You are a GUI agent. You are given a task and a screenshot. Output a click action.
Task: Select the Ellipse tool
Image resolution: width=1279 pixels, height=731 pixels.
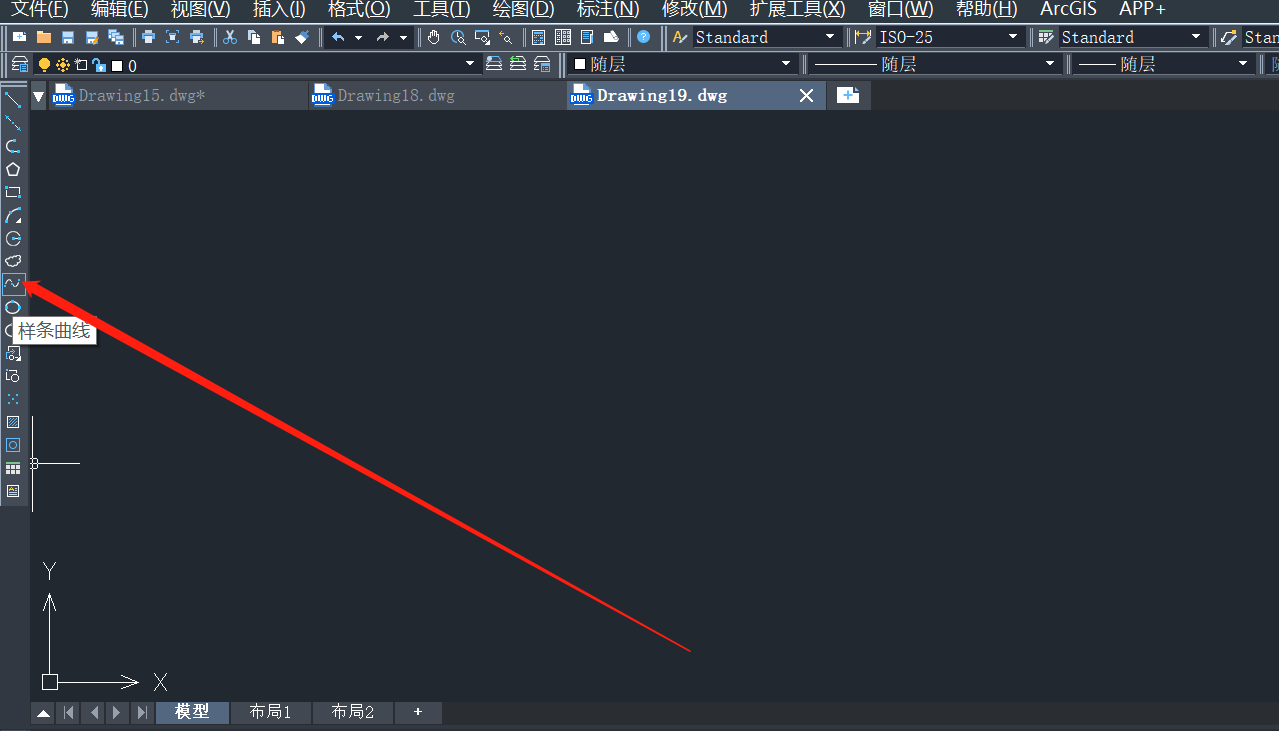pos(13,307)
